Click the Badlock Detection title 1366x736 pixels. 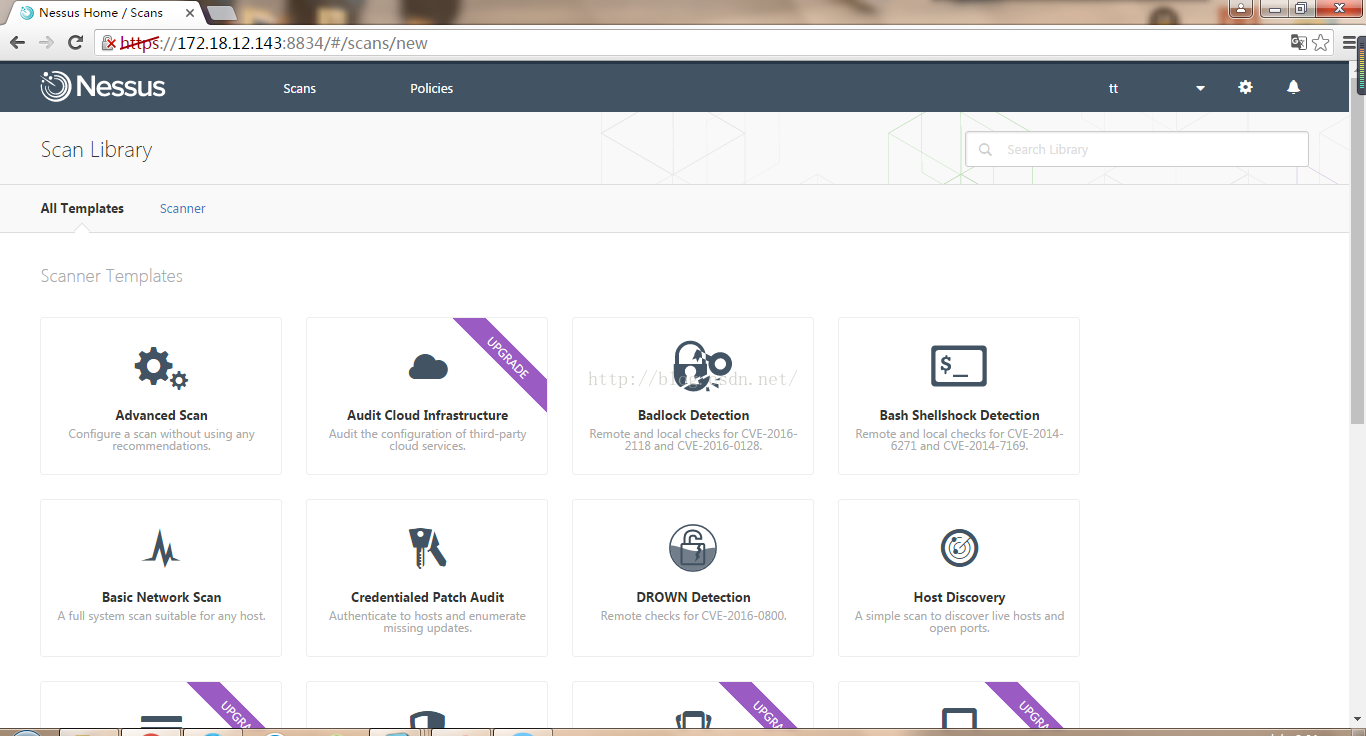tap(693, 415)
